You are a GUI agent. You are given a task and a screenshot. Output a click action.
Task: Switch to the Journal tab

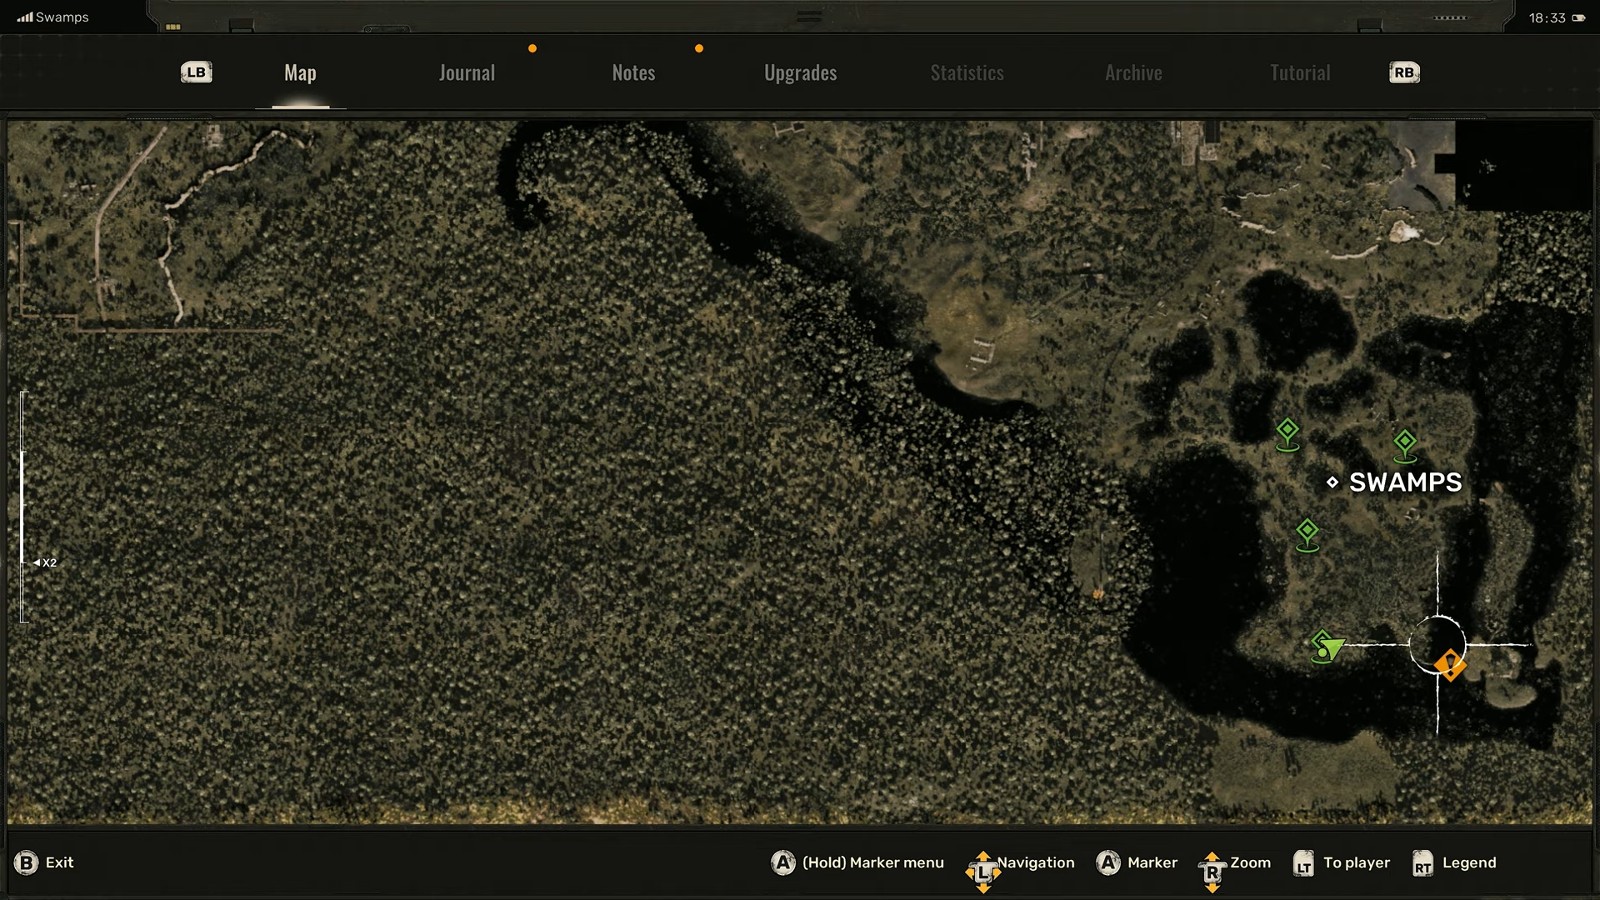tap(467, 73)
